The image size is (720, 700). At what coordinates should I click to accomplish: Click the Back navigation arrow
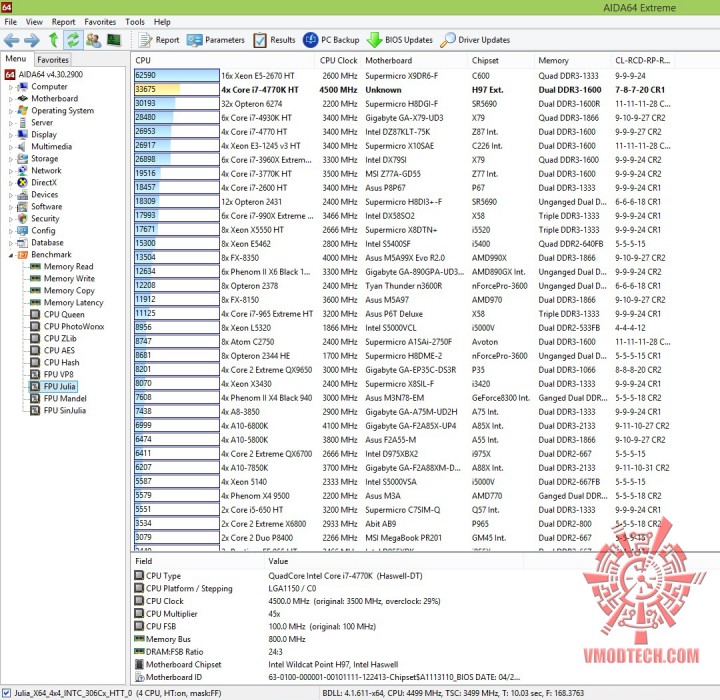tap(11, 40)
